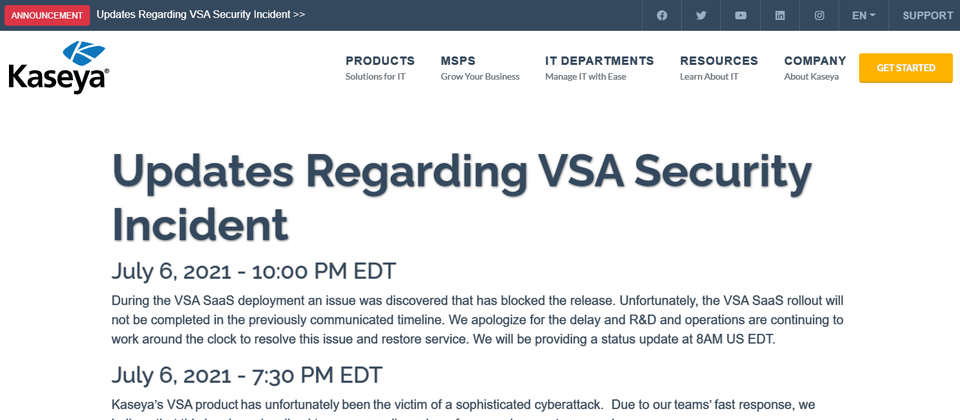960x420 pixels.
Task: Click the Get Started button
Action: (906, 68)
